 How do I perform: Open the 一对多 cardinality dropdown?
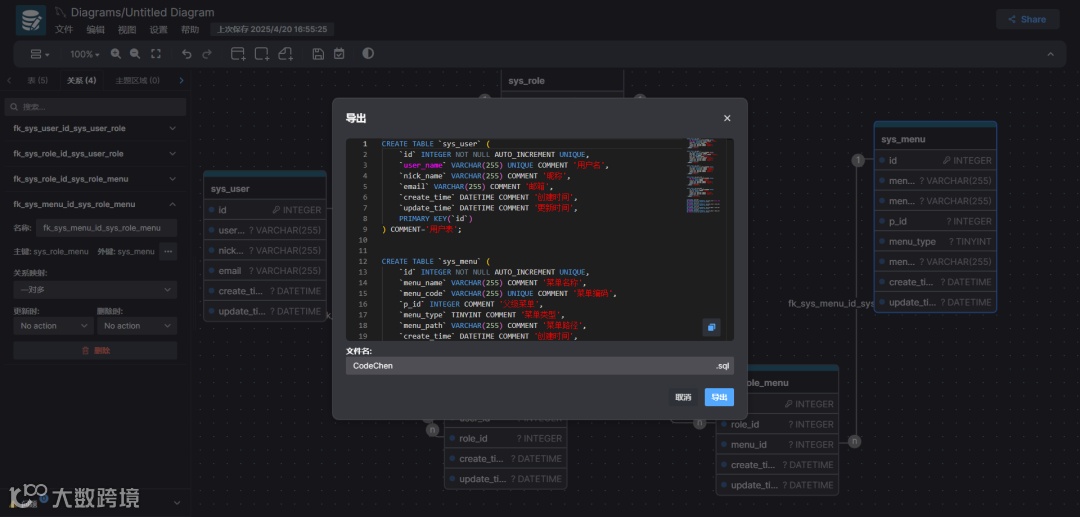(95, 290)
